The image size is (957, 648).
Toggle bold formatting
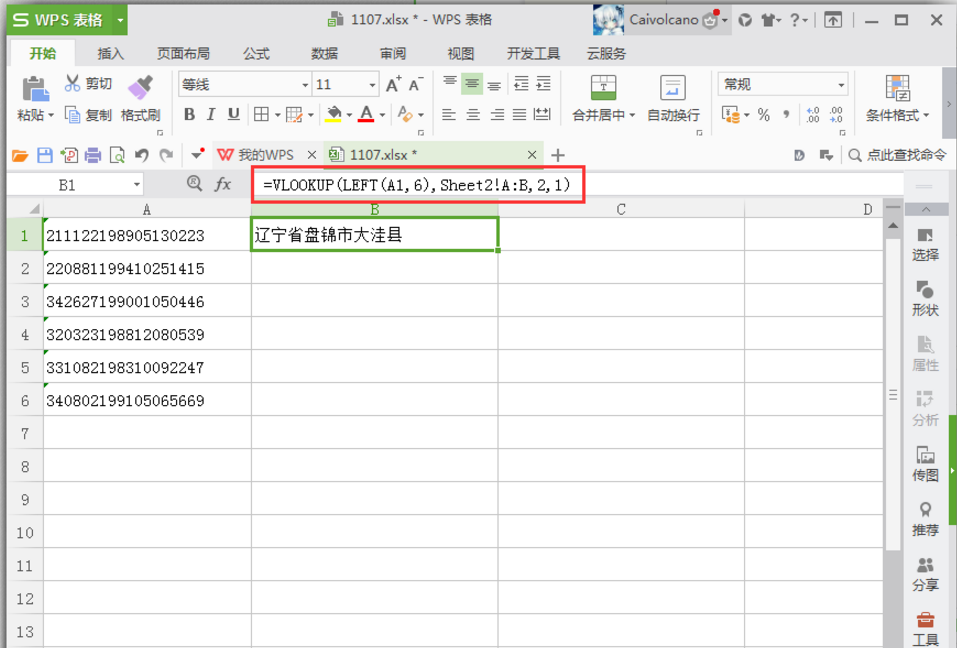click(189, 114)
